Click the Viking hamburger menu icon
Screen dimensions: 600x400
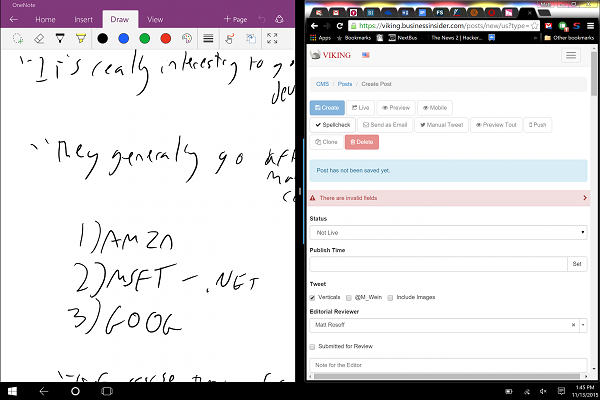pos(571,56)
